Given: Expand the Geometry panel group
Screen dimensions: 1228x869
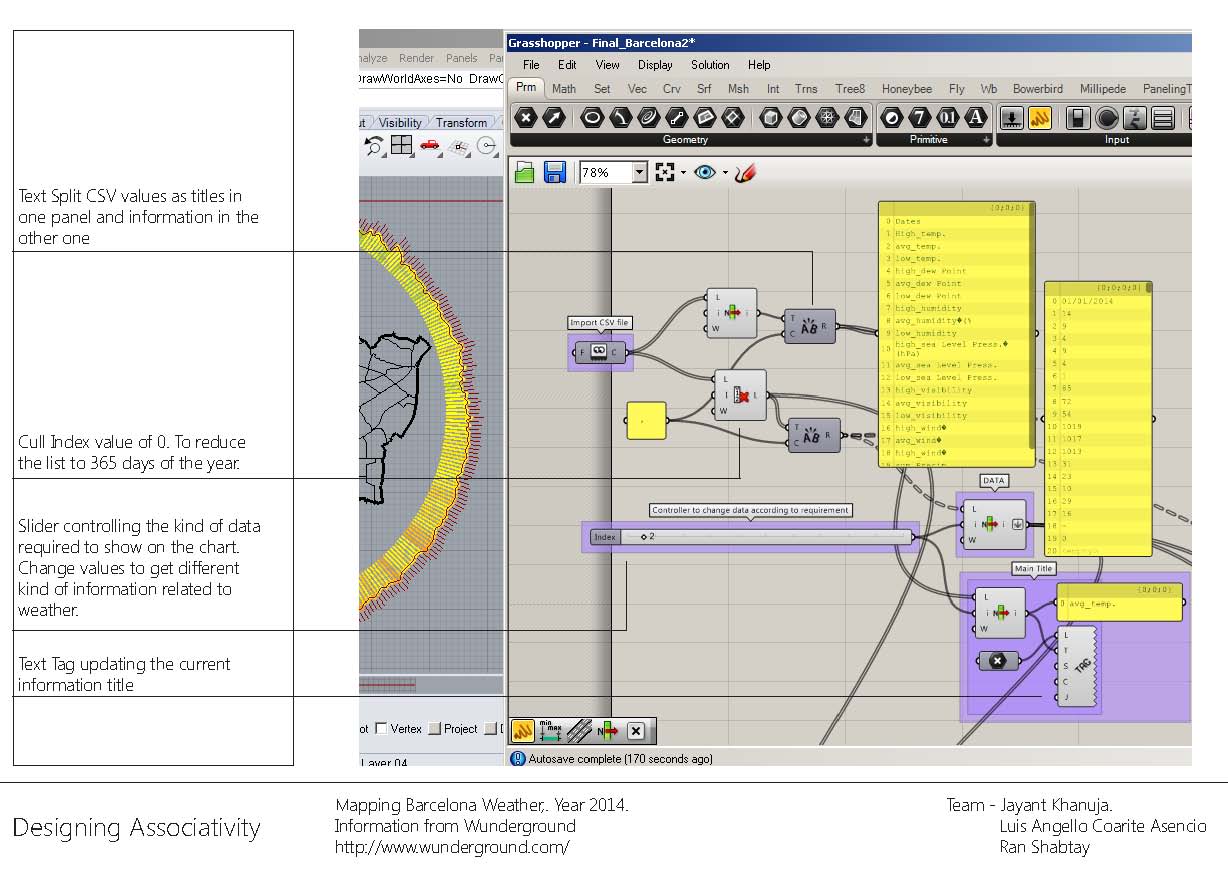Looking at the screenshot, I should (x=866, y=141).
